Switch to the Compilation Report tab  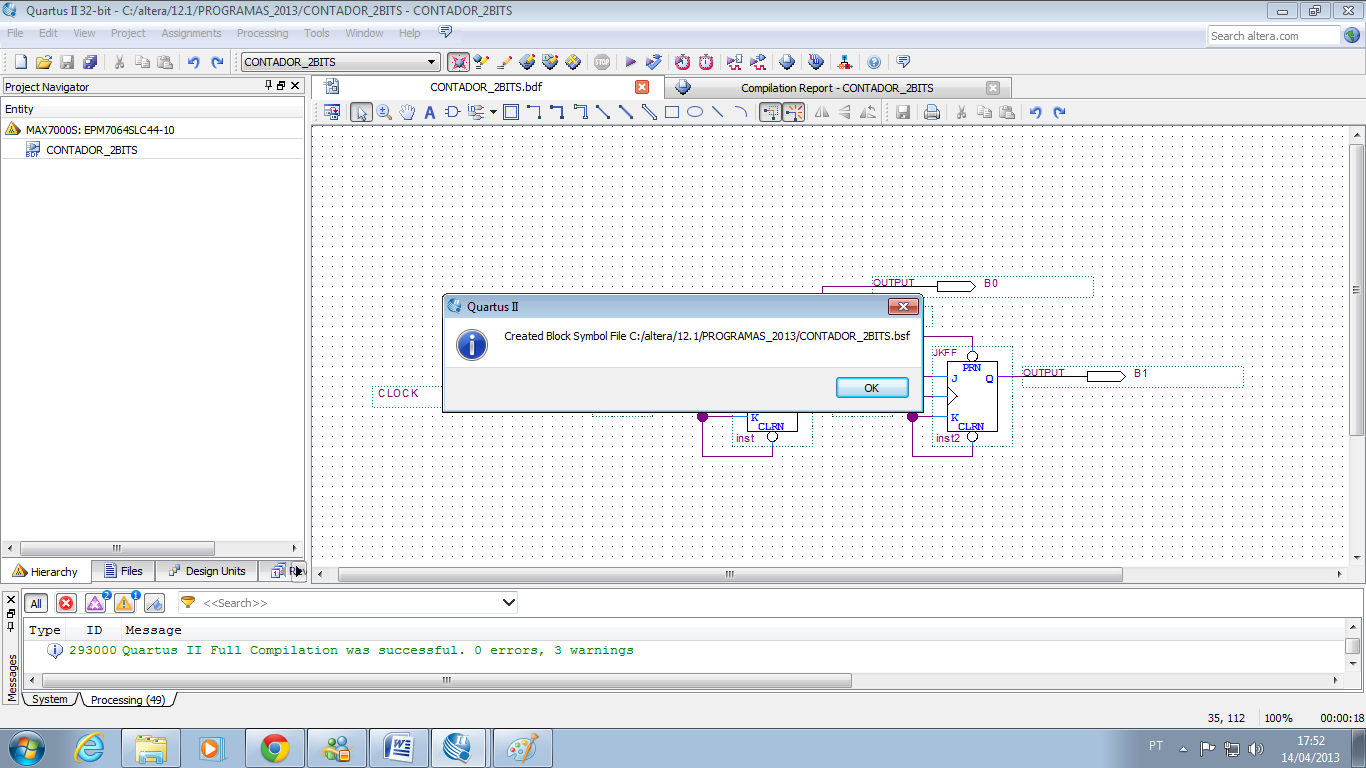point(837,87)
